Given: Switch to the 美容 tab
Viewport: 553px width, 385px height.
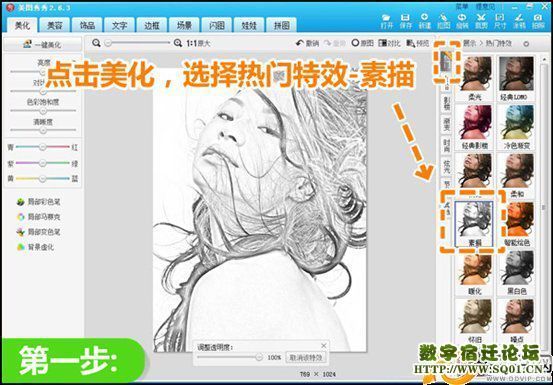Looking at the screenshot, I should 55,25.
